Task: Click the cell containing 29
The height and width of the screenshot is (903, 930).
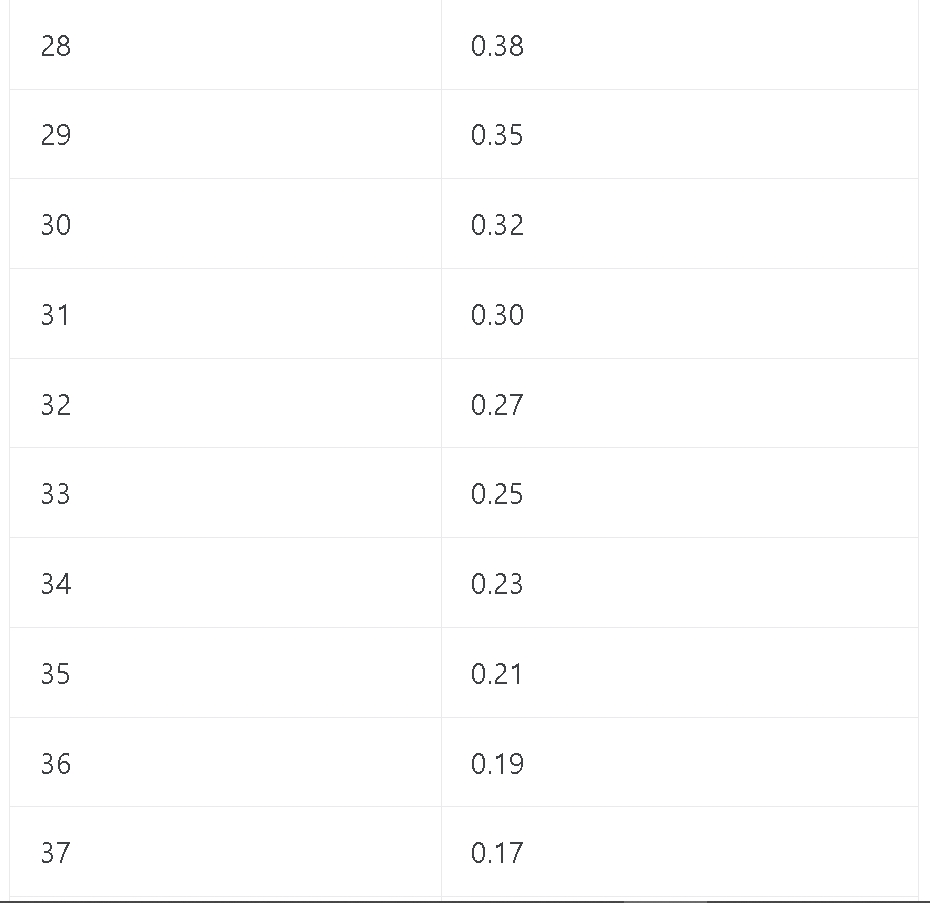Action: point(225,134)
